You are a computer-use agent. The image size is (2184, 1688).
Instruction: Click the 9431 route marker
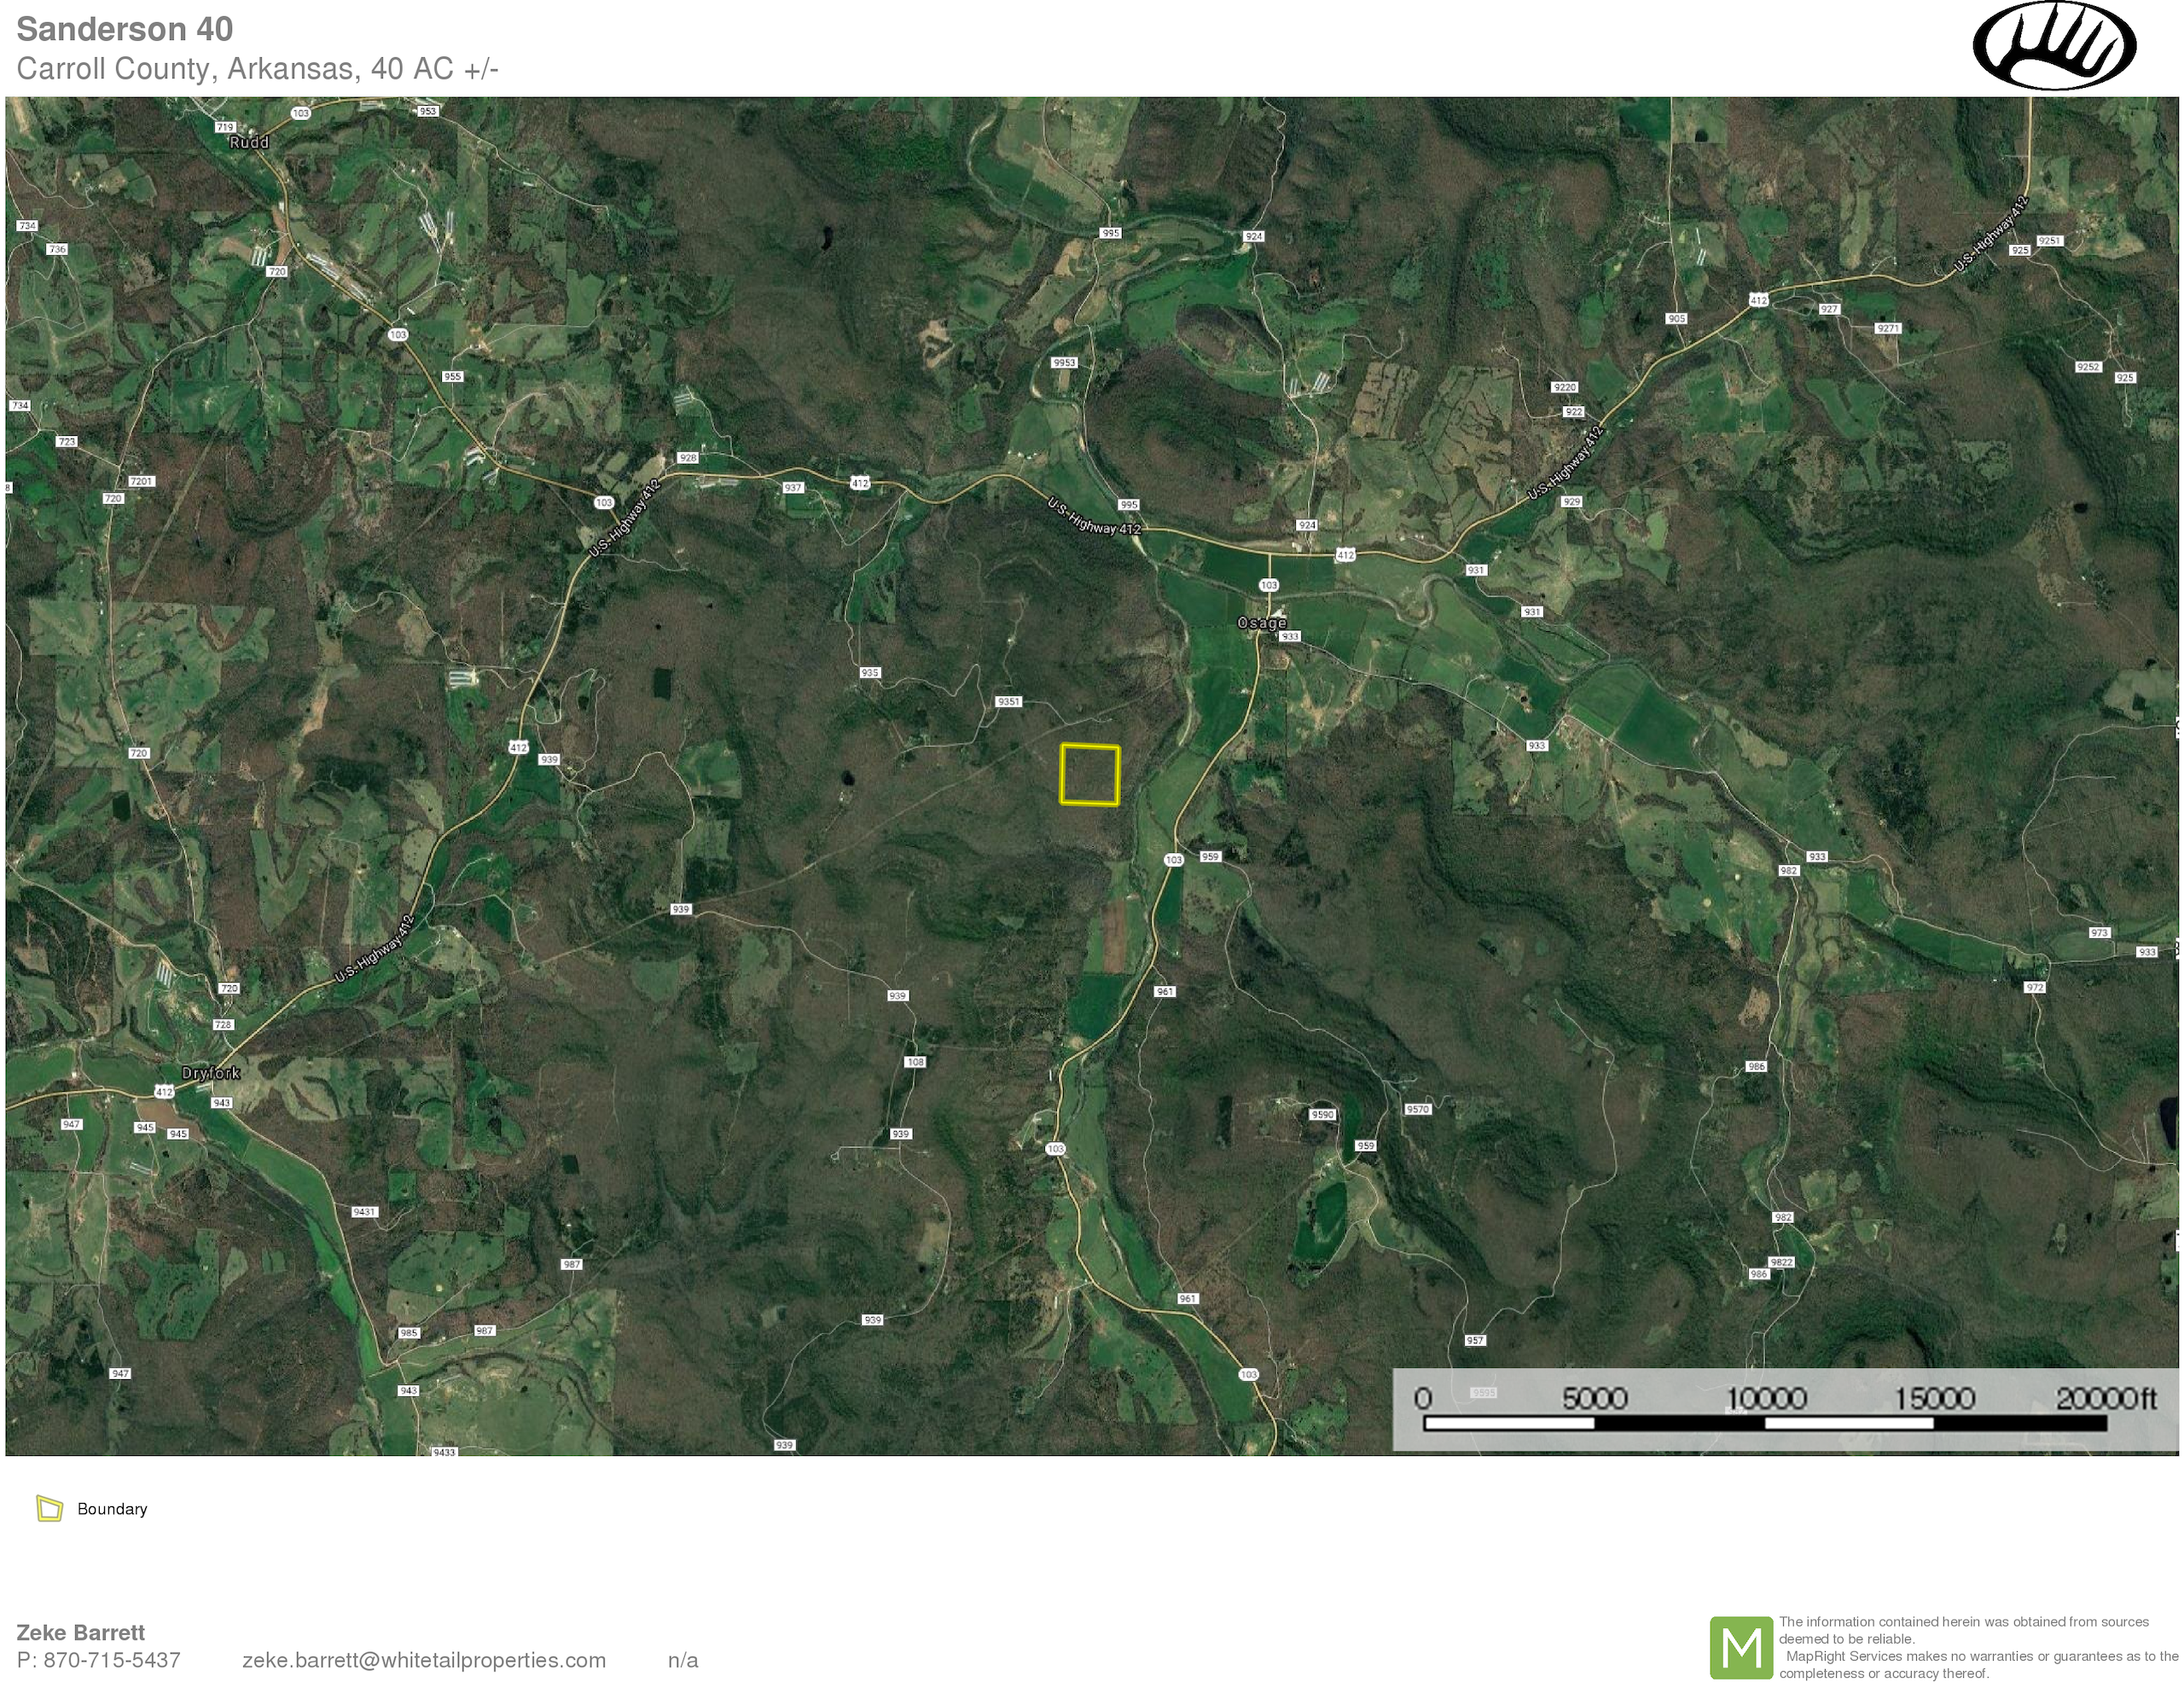tap(364, 1212)
